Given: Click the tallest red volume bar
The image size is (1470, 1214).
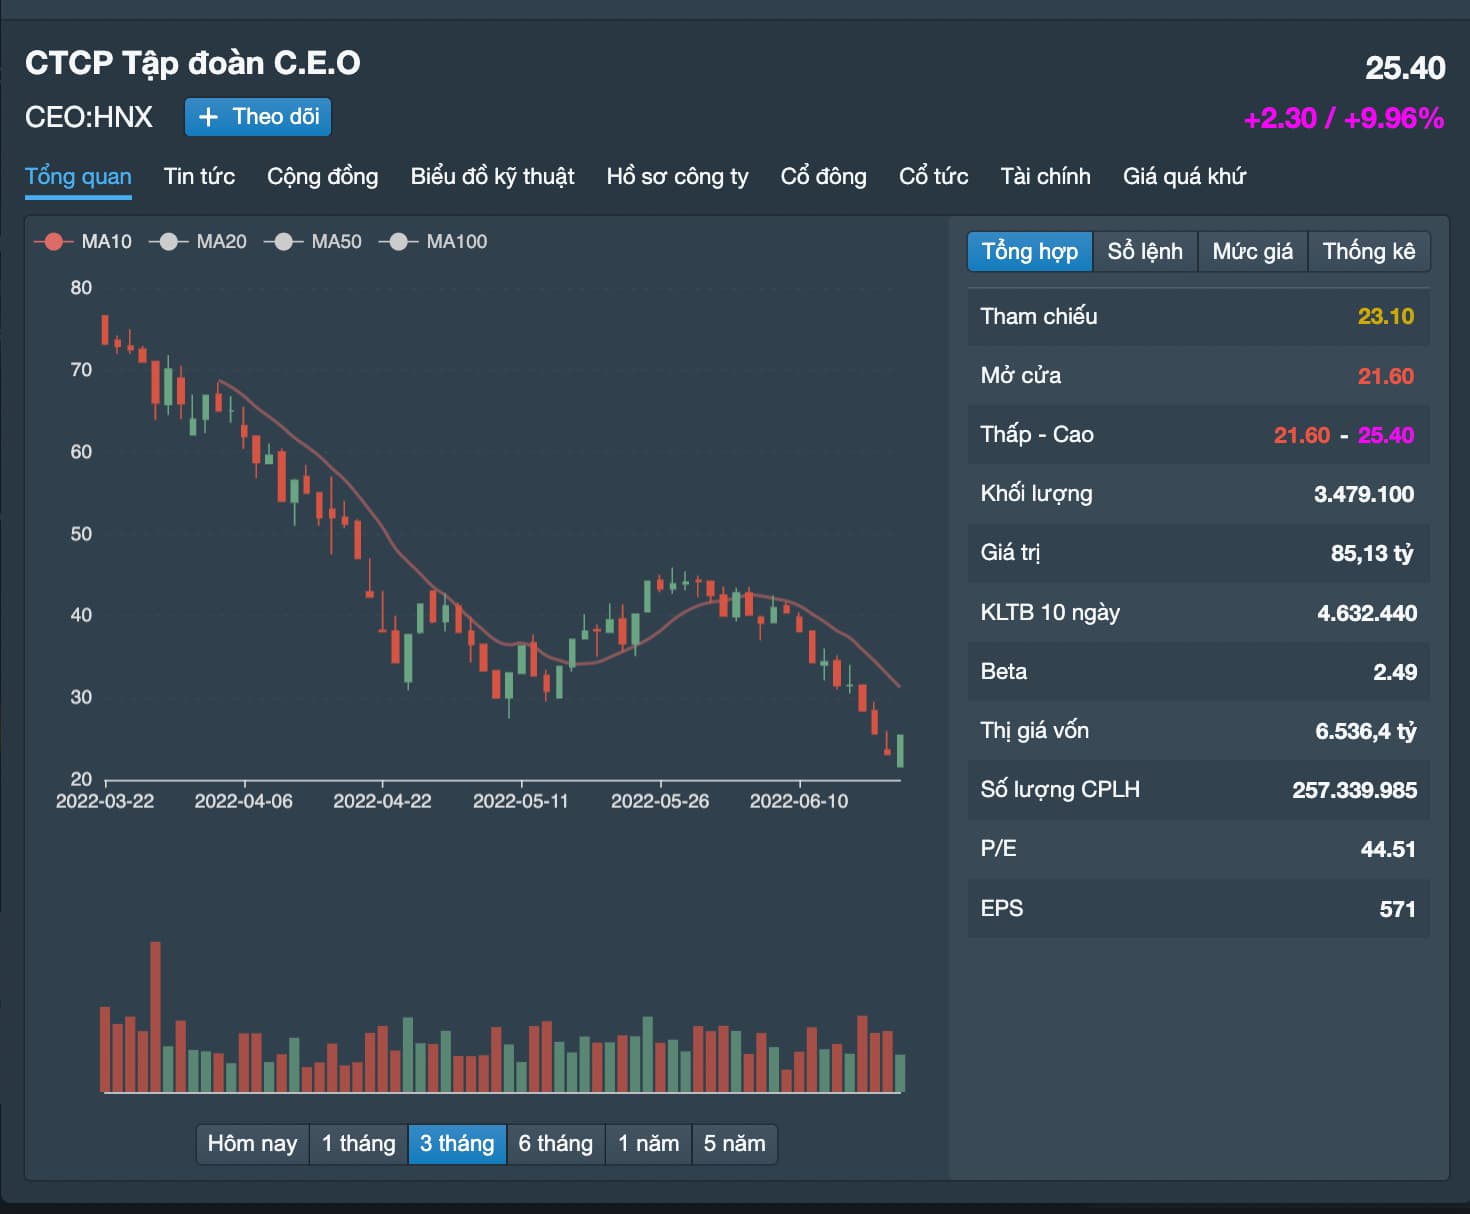Looking at the screenshot, I should [x=155, y=1015].
